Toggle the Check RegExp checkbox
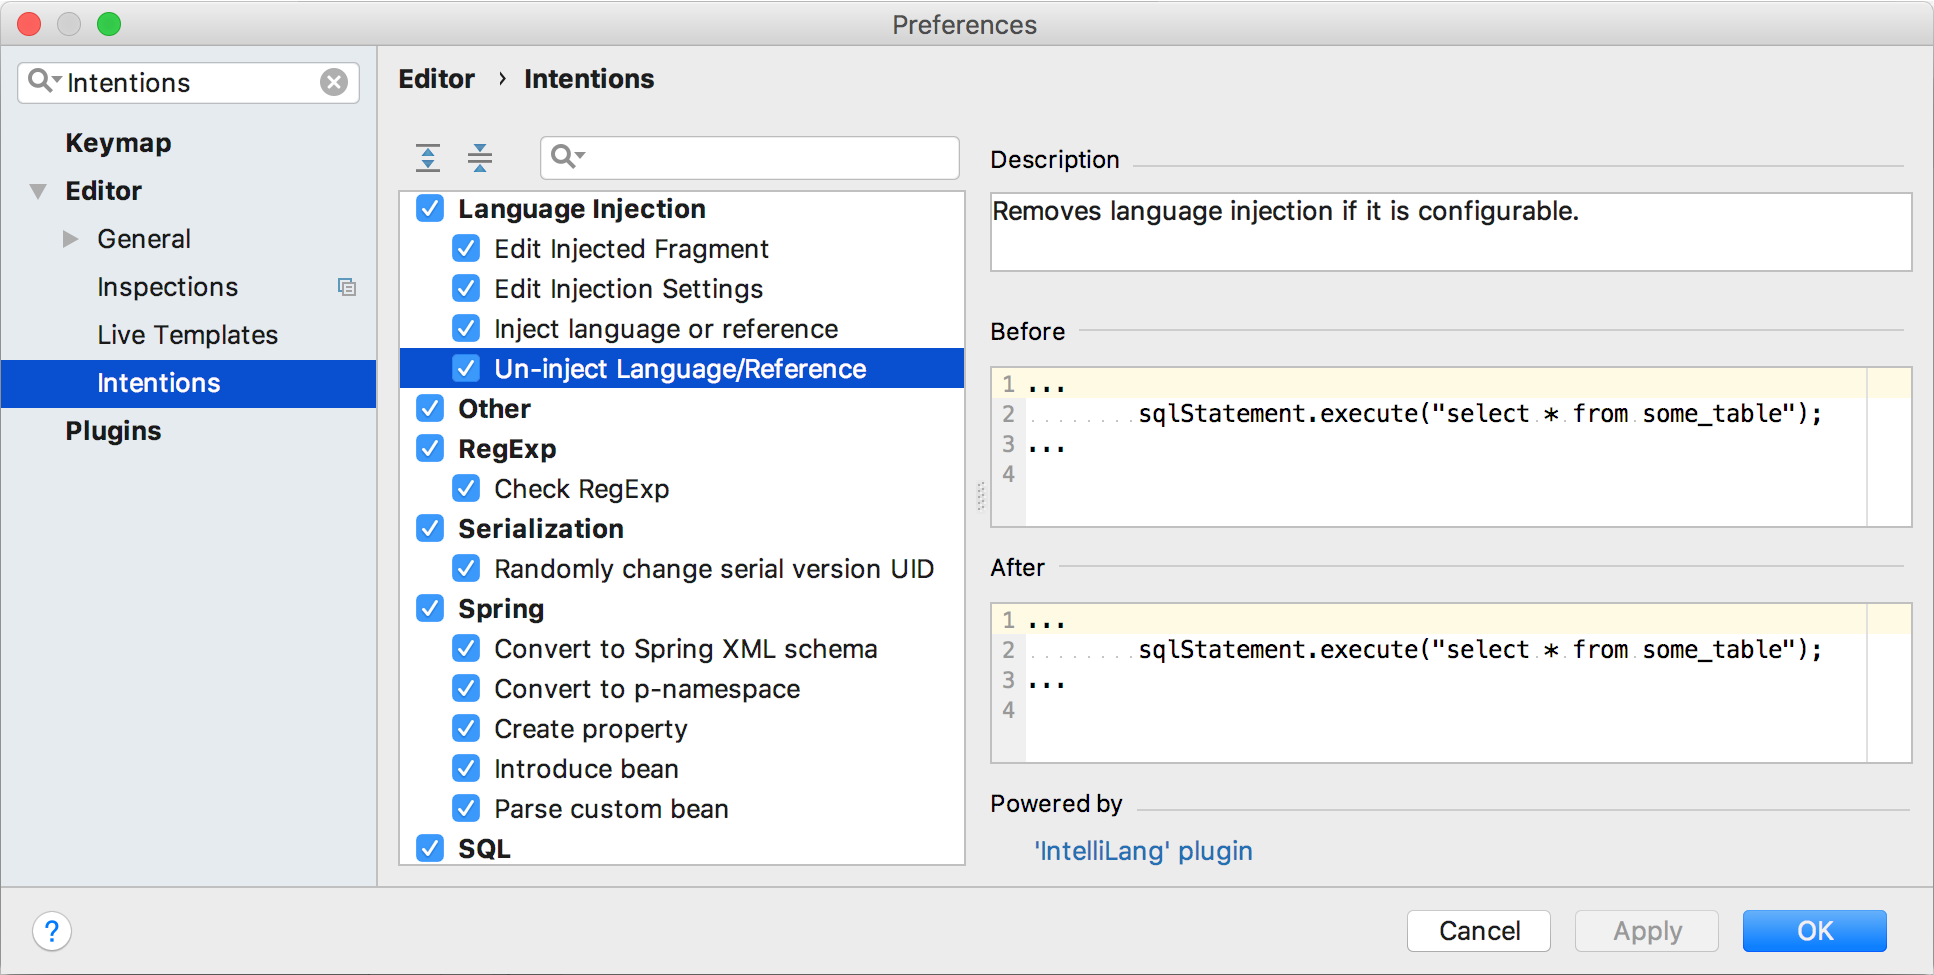This screenshot has height=975, width=1934. click(466, 488)
